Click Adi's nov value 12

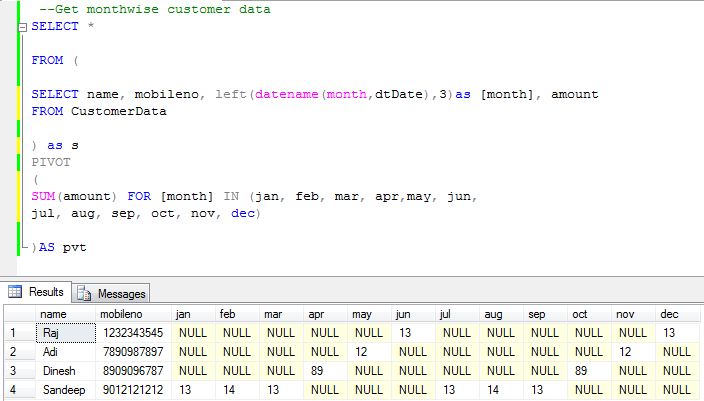click(633, 352)
